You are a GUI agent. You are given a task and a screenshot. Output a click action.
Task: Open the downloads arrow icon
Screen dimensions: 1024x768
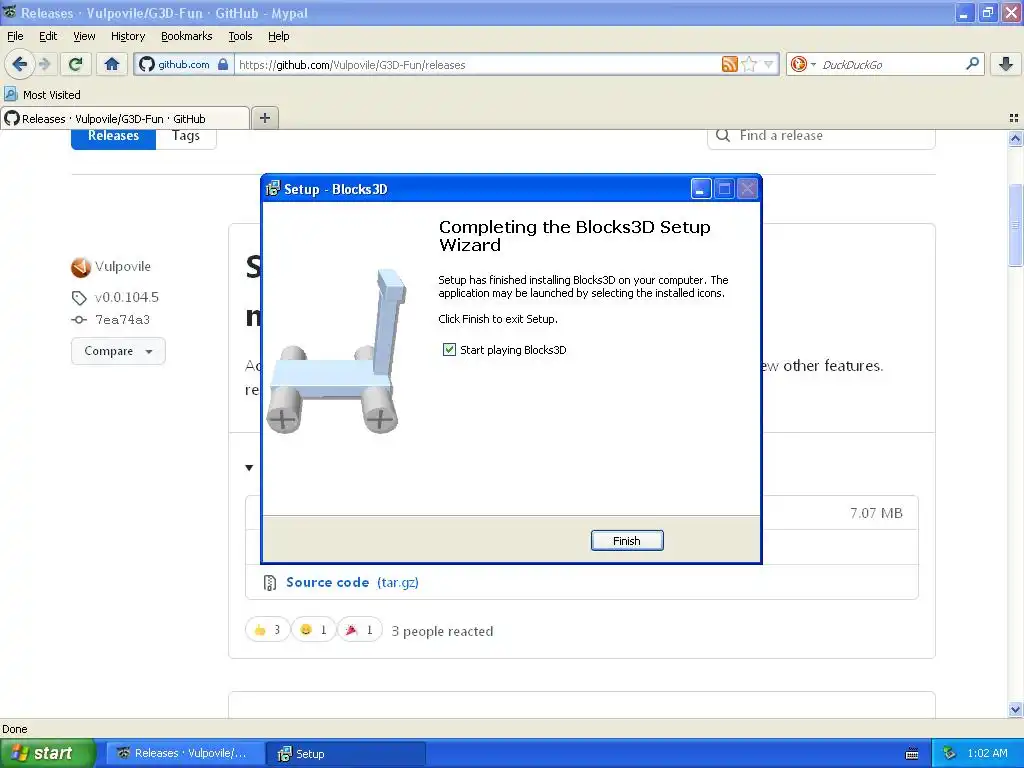[x=1006, y=64]
